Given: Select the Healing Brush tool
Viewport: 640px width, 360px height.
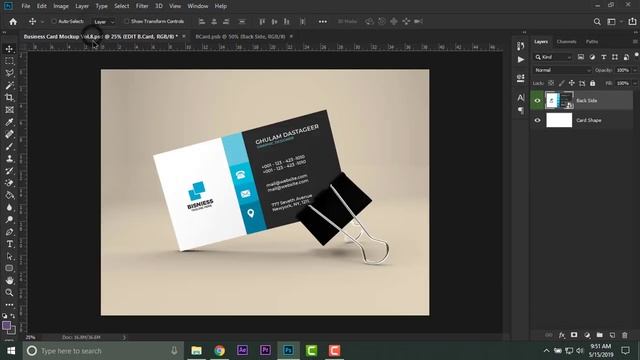Looking at the screenshot, I should pyautogui.click(x=9, y=134).
